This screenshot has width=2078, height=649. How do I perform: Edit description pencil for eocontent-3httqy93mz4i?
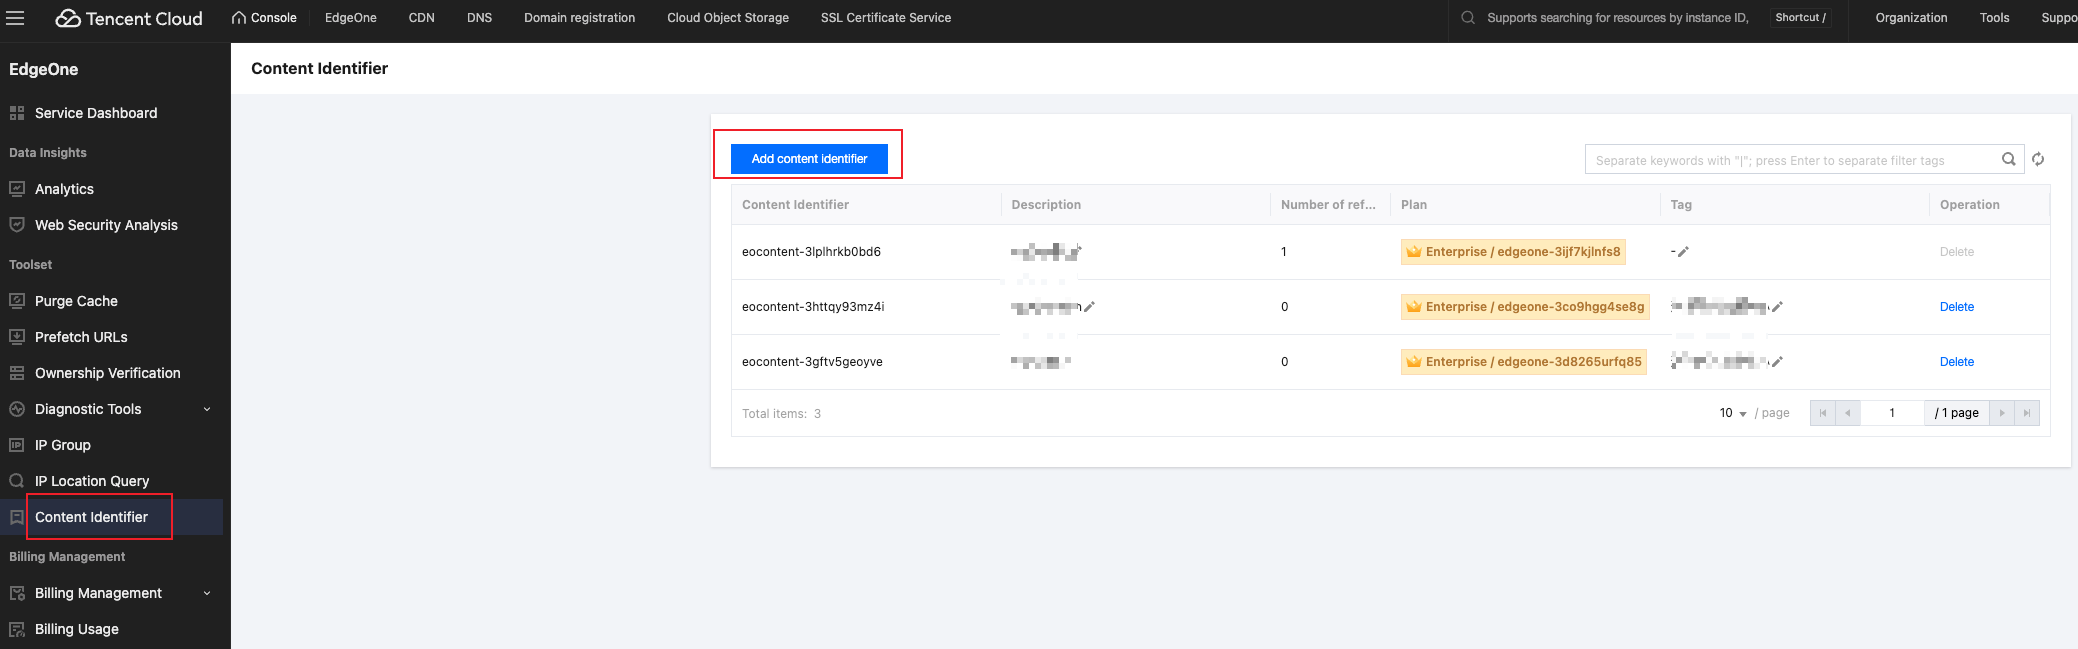[x=1089, y=307]
